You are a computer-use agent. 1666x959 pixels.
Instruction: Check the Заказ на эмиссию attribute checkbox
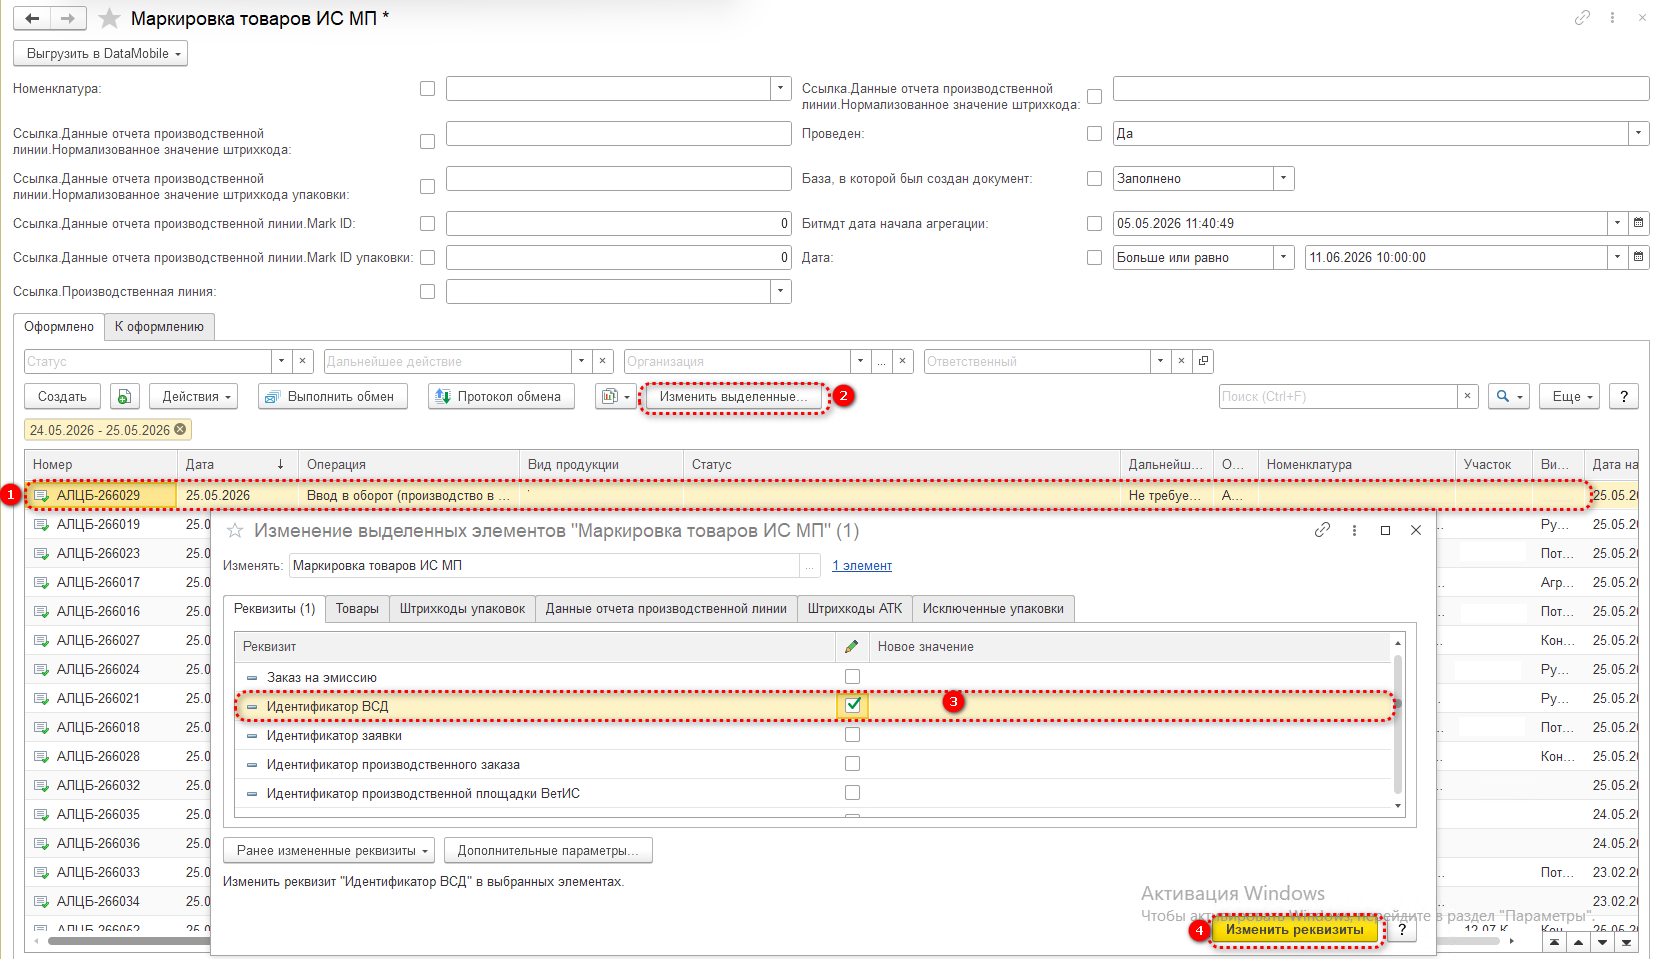point(852,677)
